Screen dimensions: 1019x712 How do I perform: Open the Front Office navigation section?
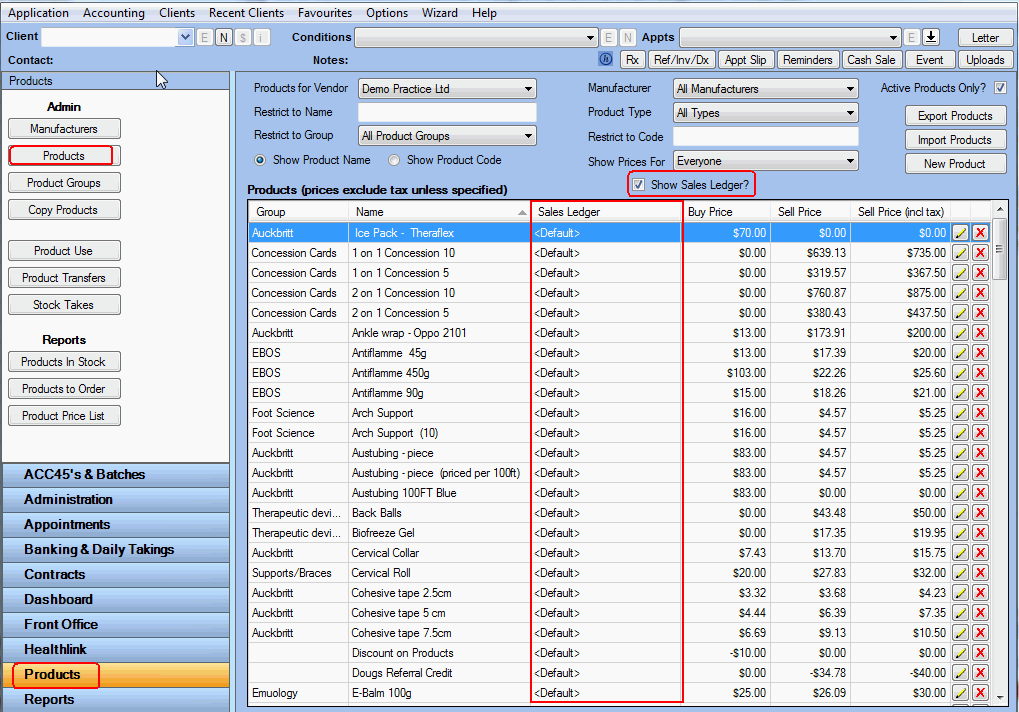coord(116,624)
